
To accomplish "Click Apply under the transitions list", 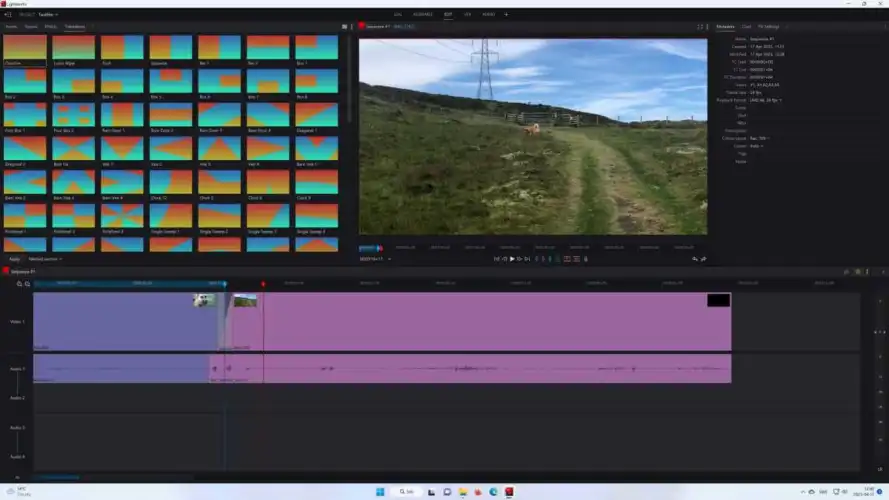I will coord(15,259).
